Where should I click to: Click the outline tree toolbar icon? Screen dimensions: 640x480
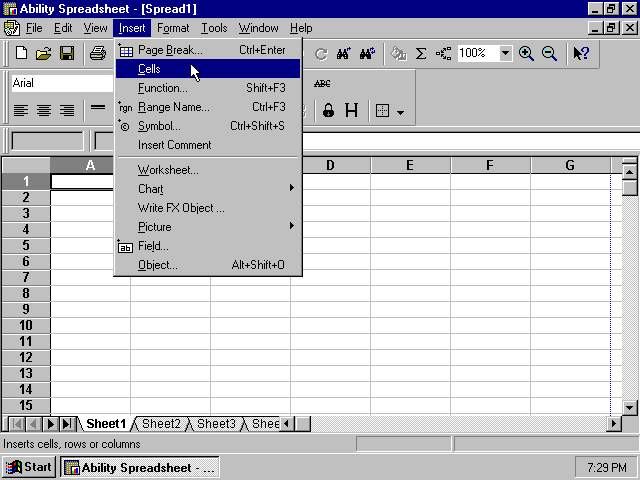point(444,53)
